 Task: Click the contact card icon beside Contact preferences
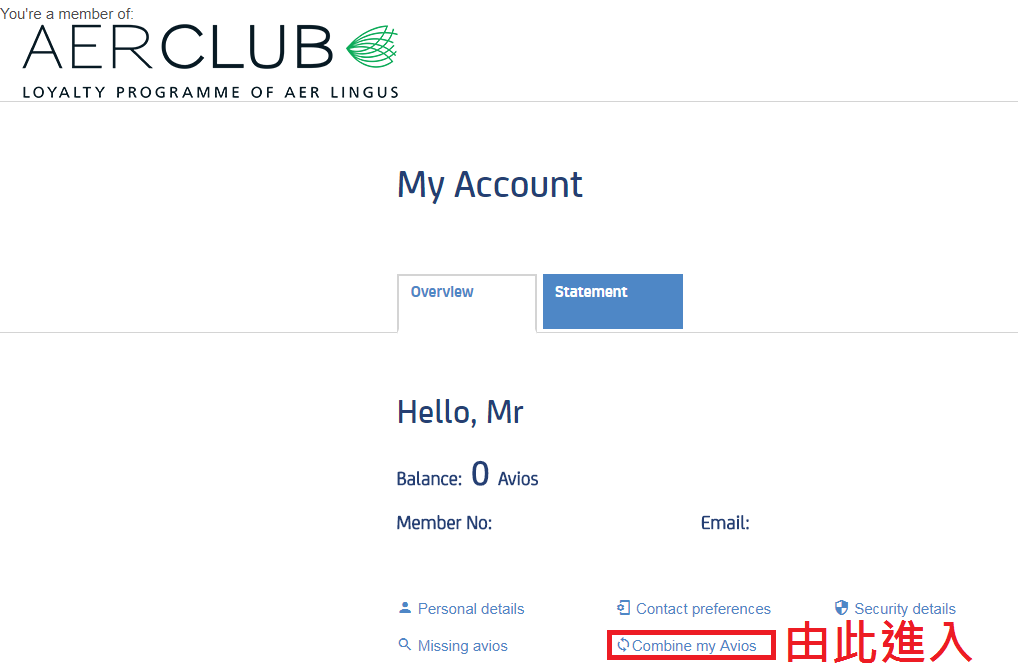pyautogui.click(x=623, y=608)
